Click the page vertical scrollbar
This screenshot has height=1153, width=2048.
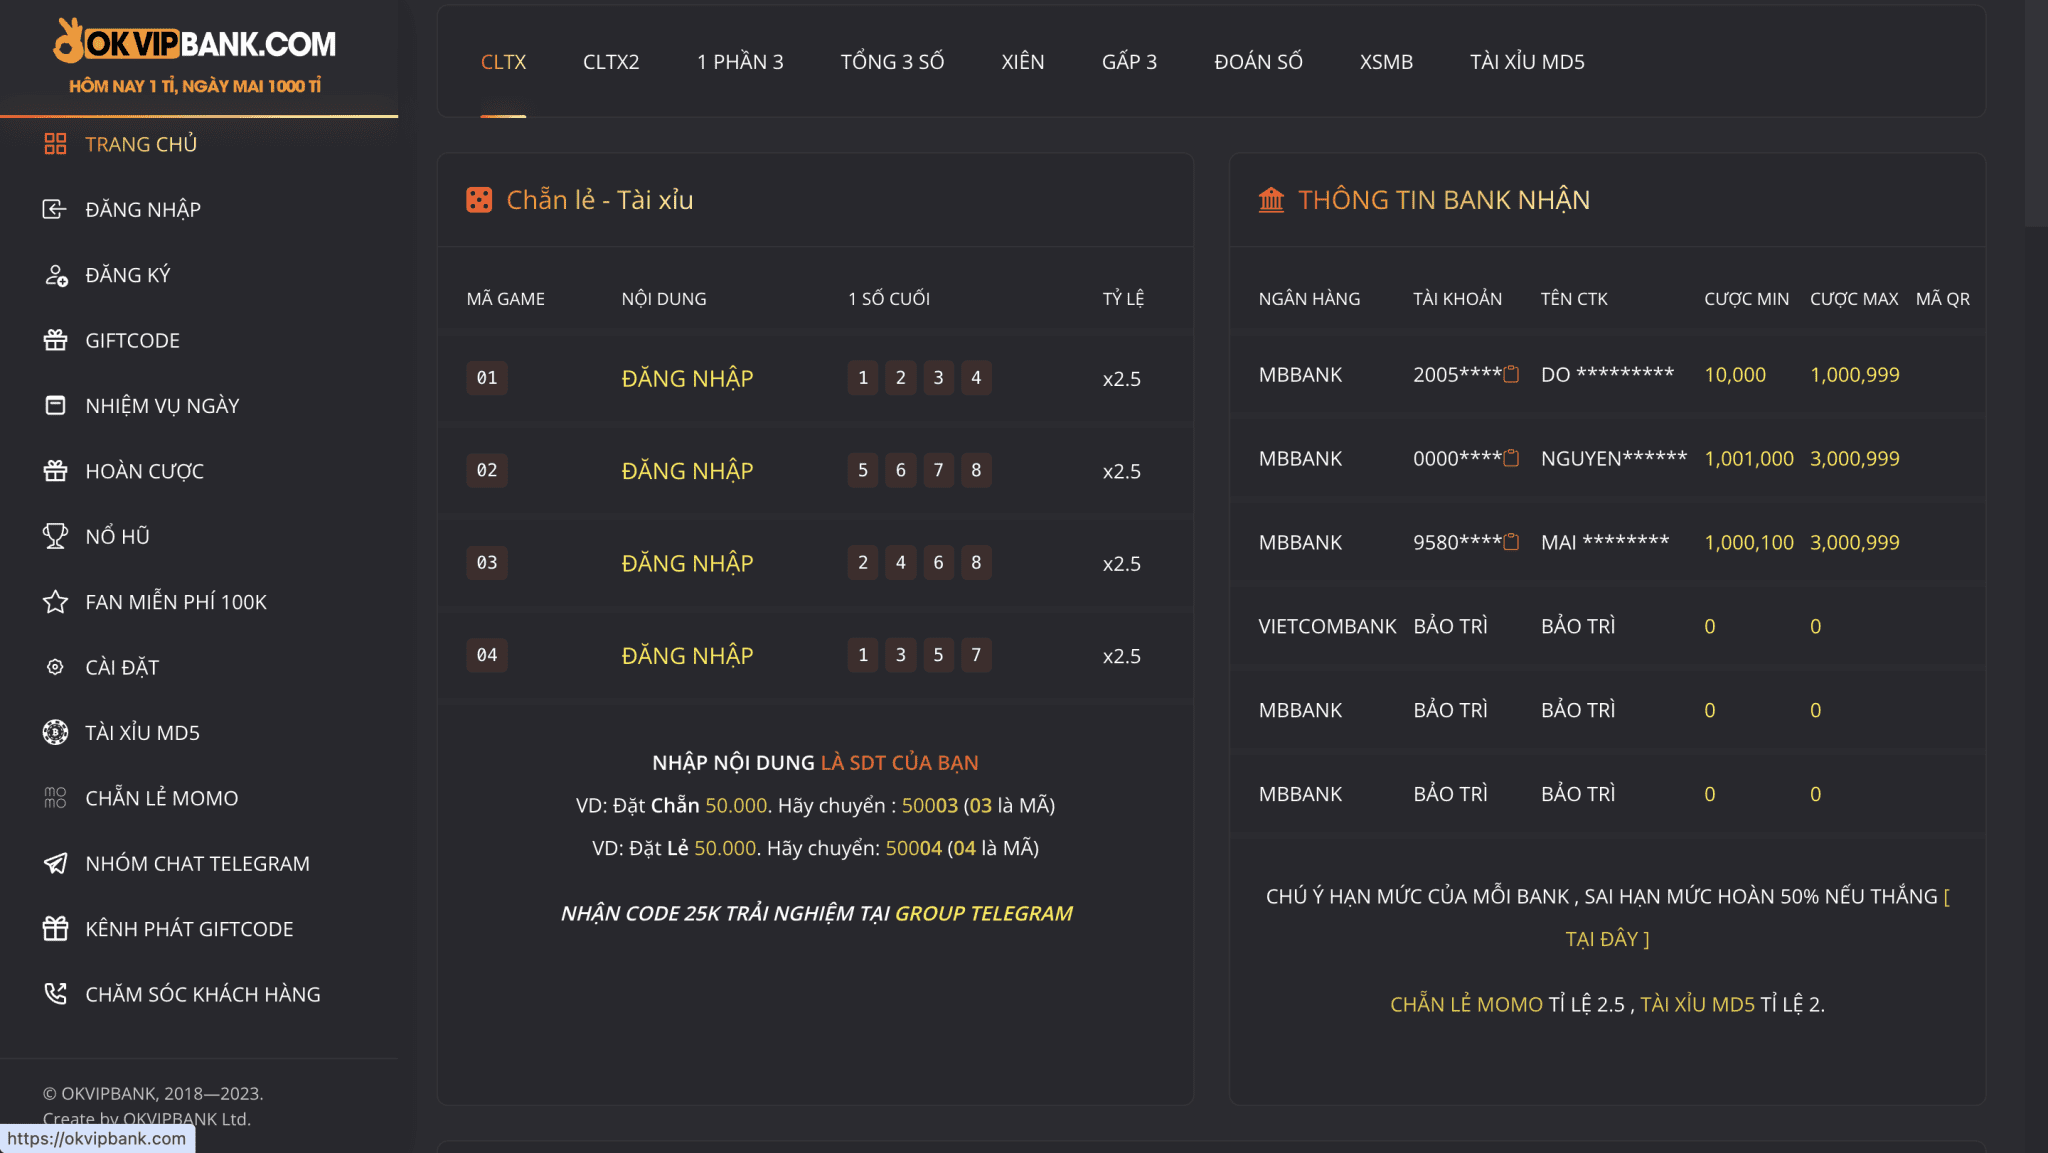pyautogui.click(x=2036, y=114)
